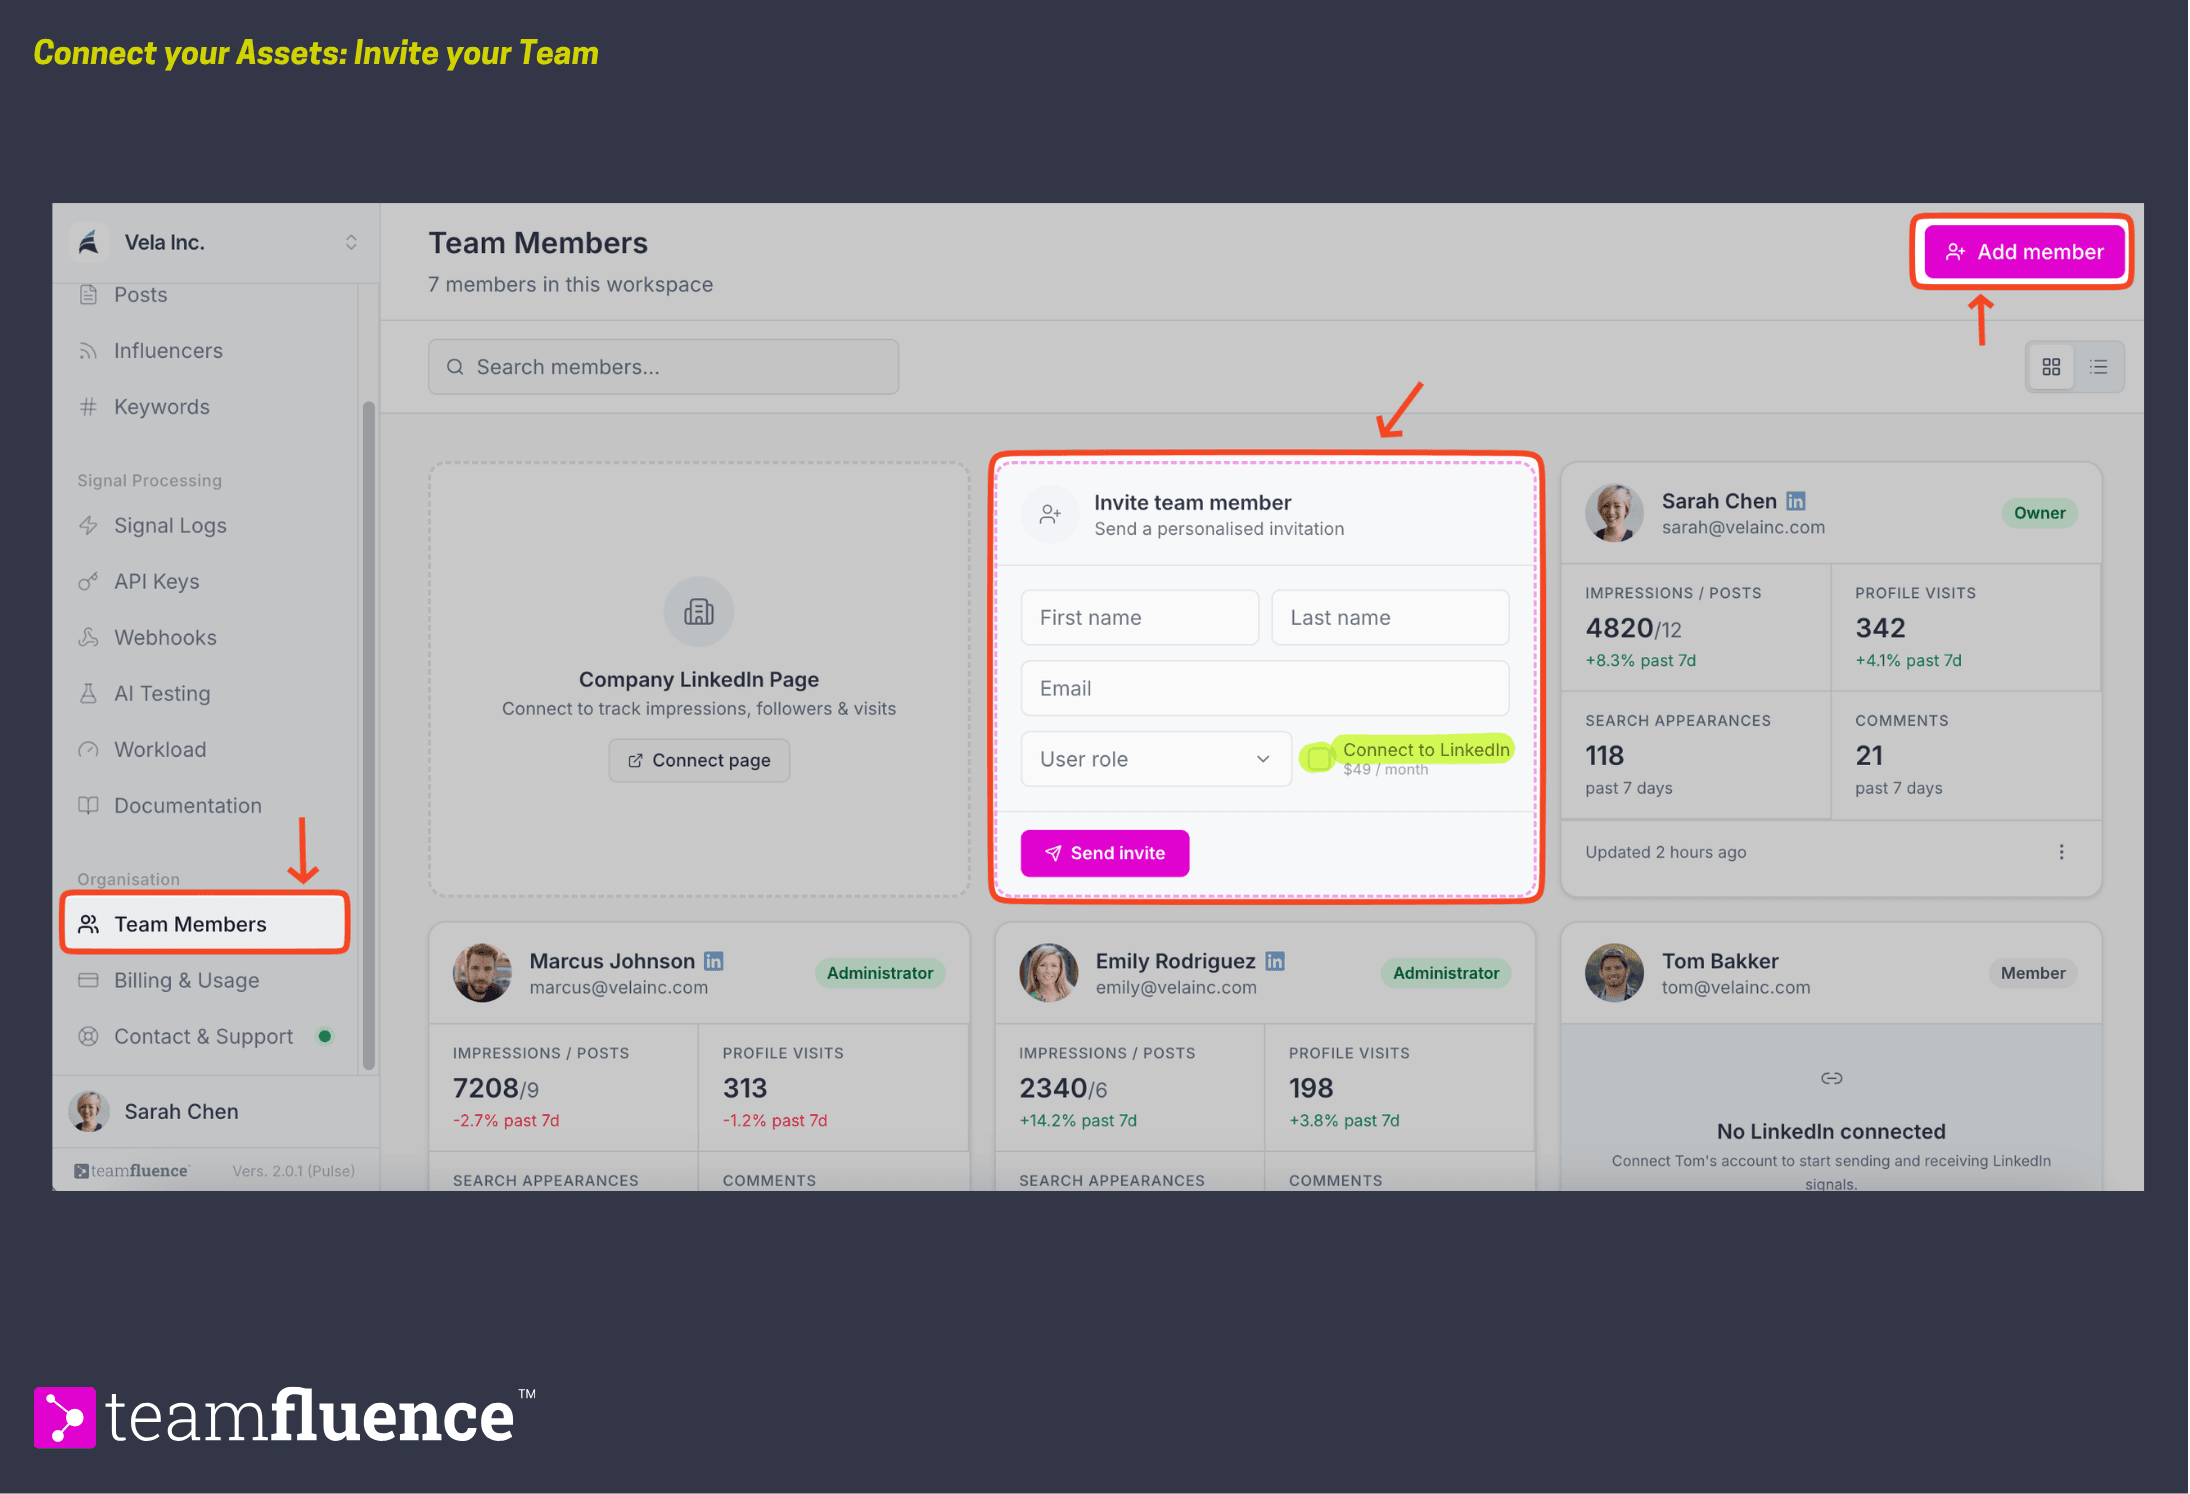Click the First name field
Screen dimensions: 2190x1494
coord(1140,618)
